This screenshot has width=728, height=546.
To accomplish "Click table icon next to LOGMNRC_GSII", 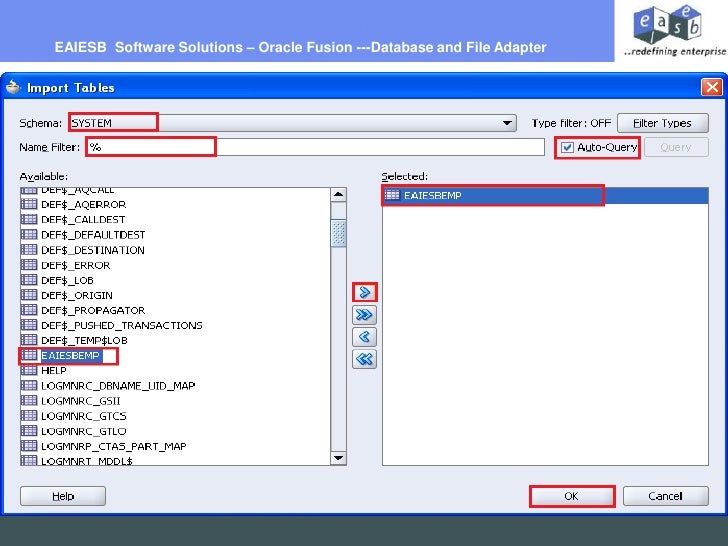I will tap(29, 400).
